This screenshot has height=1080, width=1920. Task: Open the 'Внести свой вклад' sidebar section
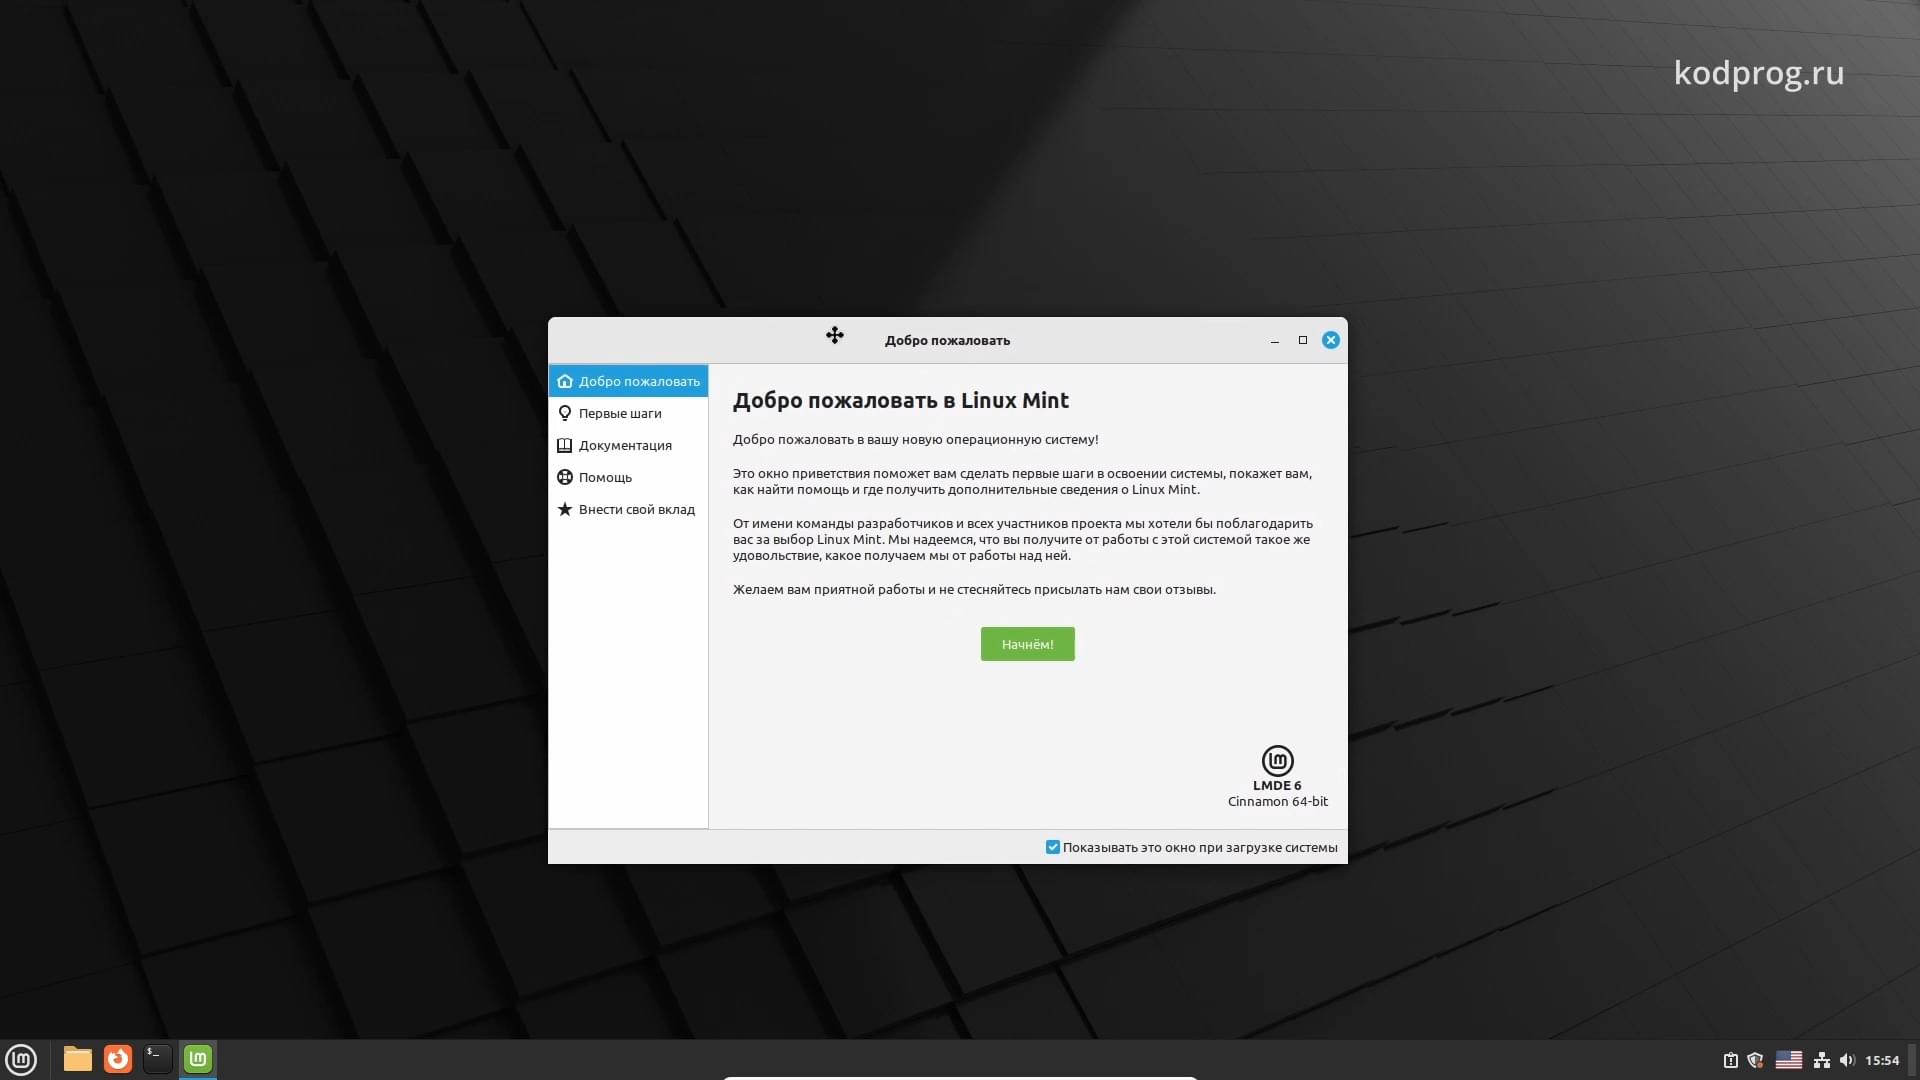click(x=628, y=509)
